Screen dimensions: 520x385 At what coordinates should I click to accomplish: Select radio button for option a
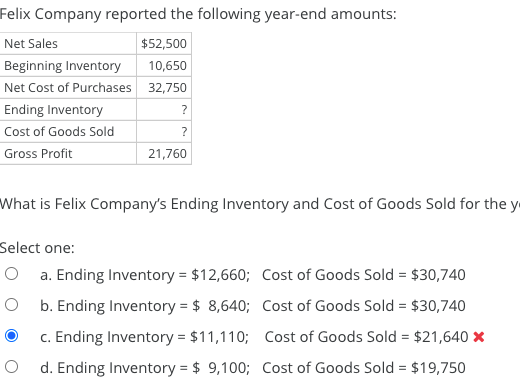(x=12, y=274)
